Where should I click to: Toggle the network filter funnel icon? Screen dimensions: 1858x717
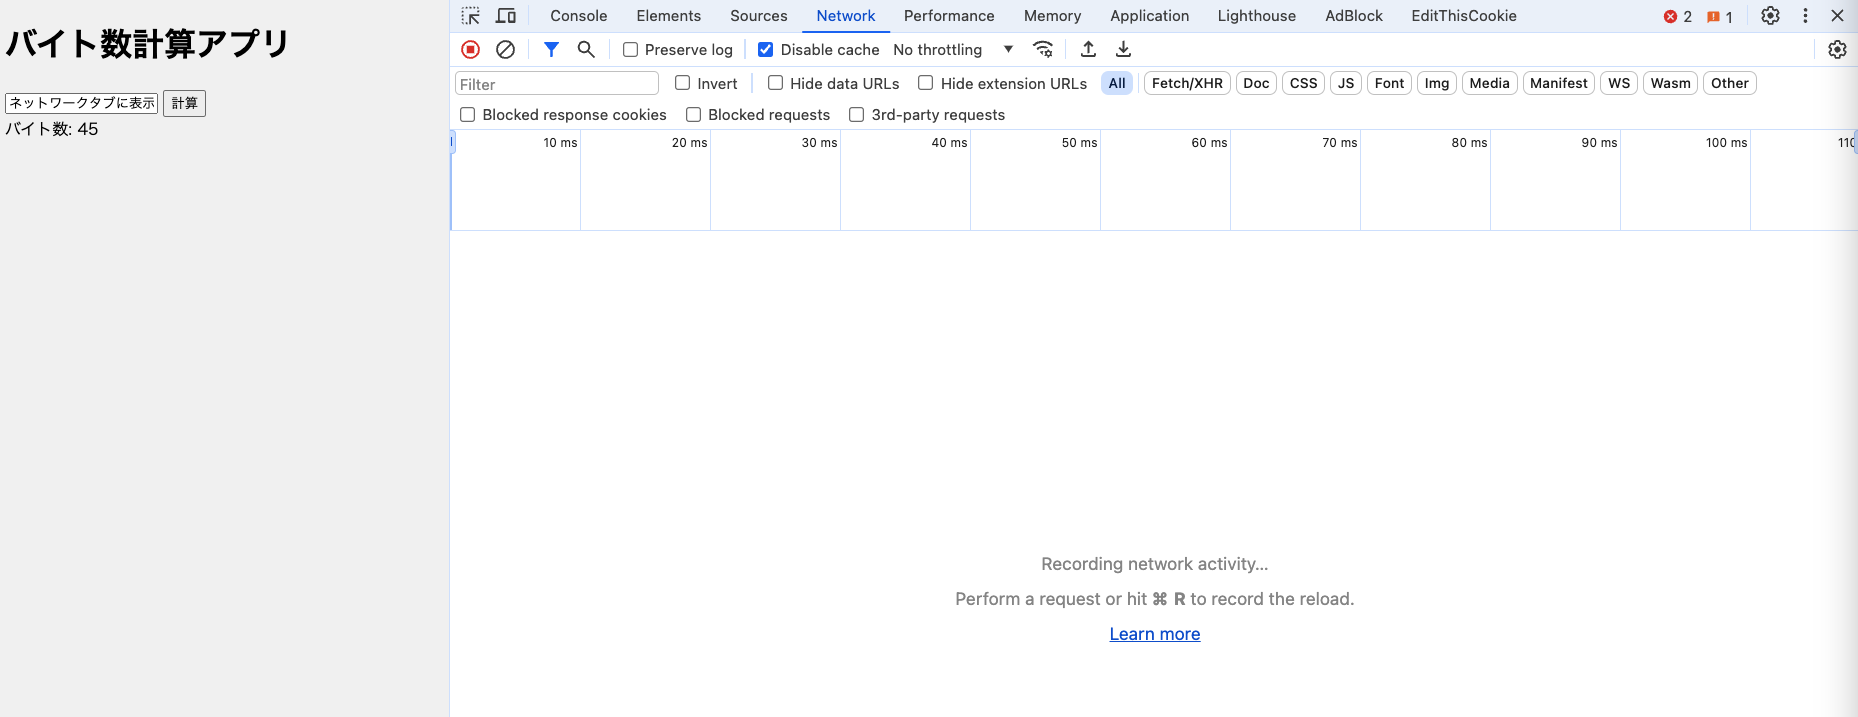[551, 49]
